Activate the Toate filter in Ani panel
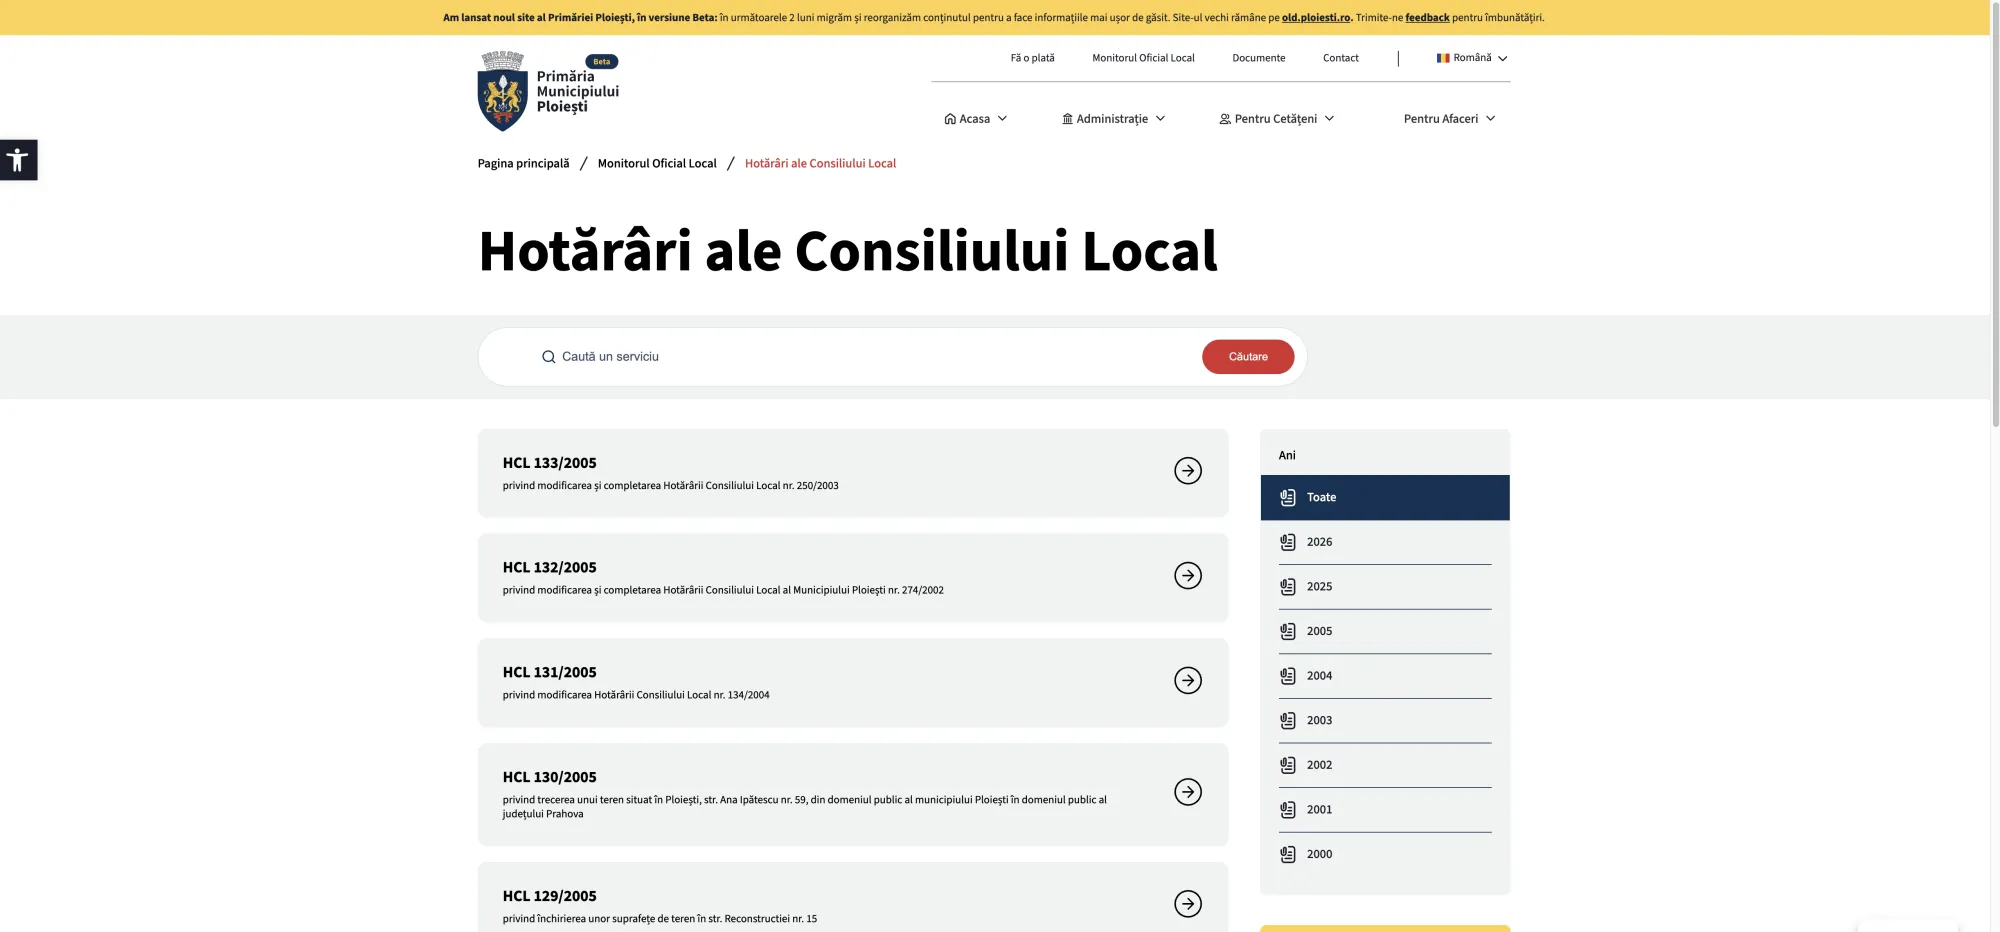 [1321, 497]
